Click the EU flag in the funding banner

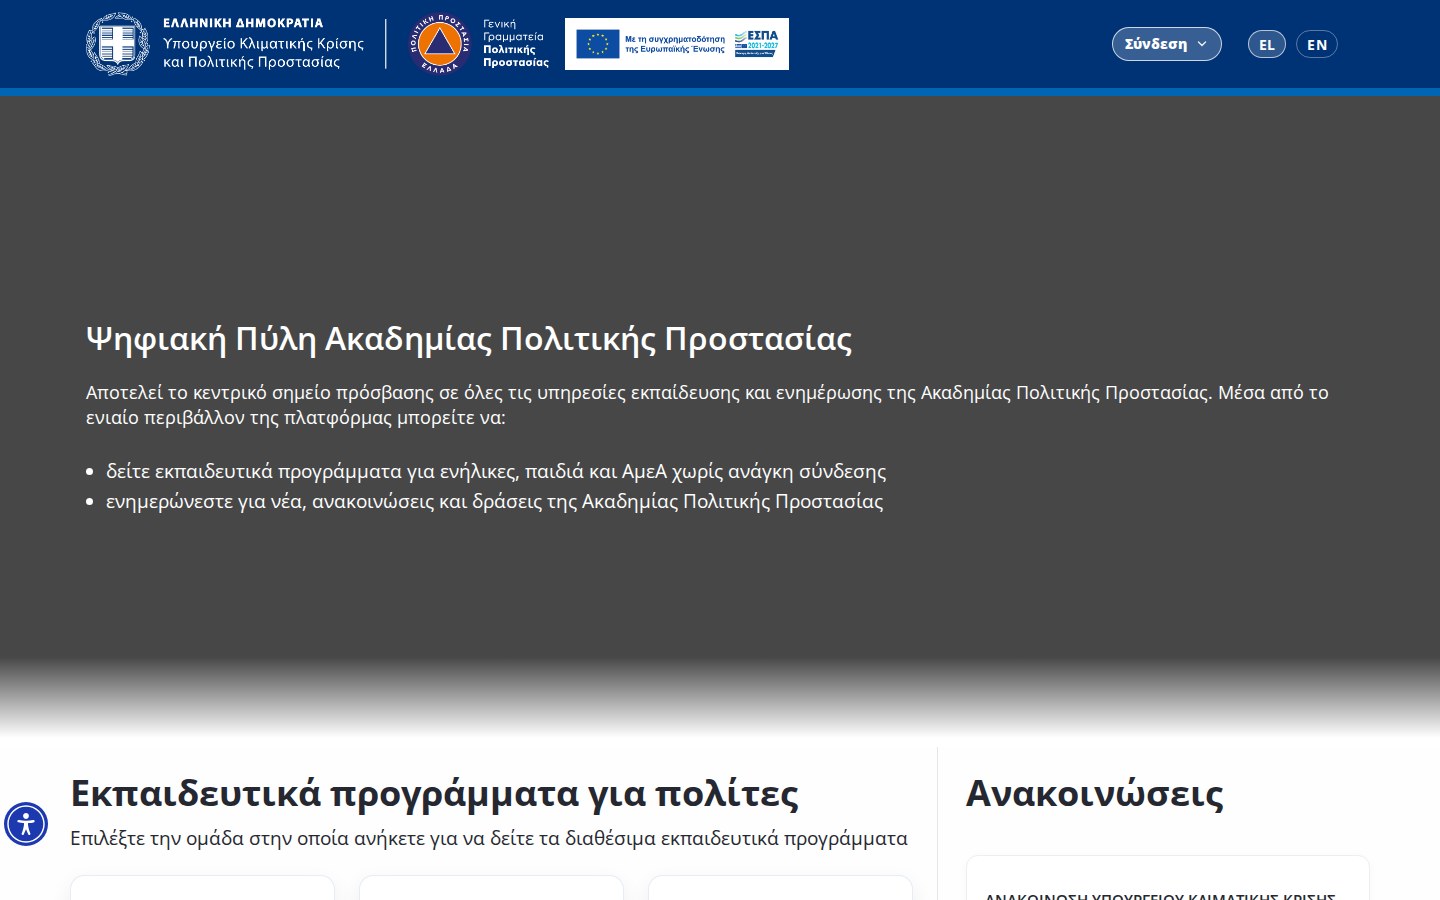click(x=597, y=44)
